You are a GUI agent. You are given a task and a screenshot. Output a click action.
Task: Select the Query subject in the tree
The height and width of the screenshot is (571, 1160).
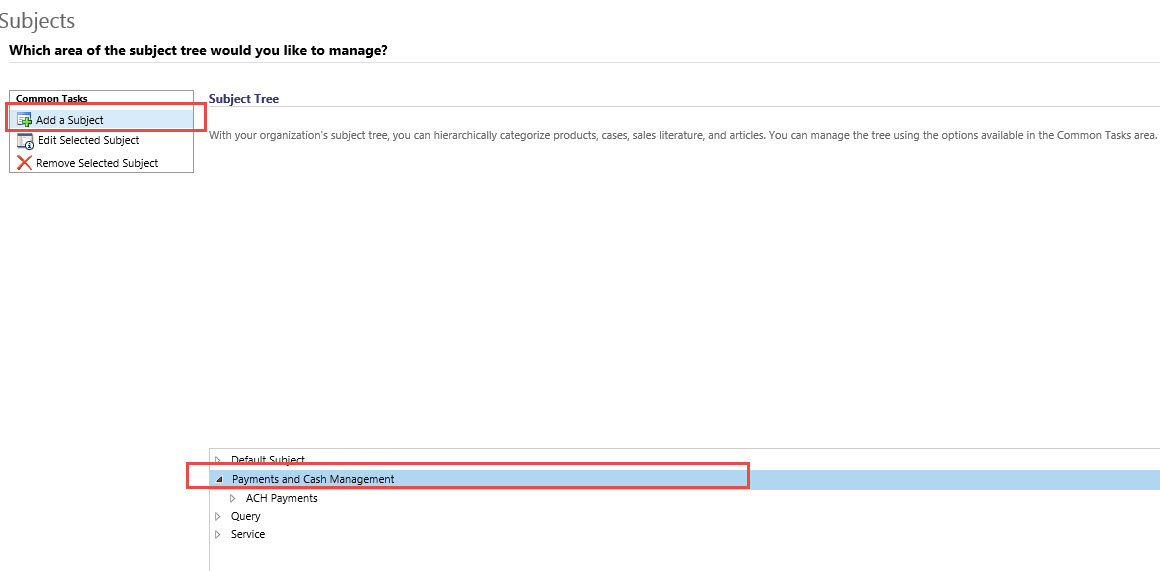point(245,516)
